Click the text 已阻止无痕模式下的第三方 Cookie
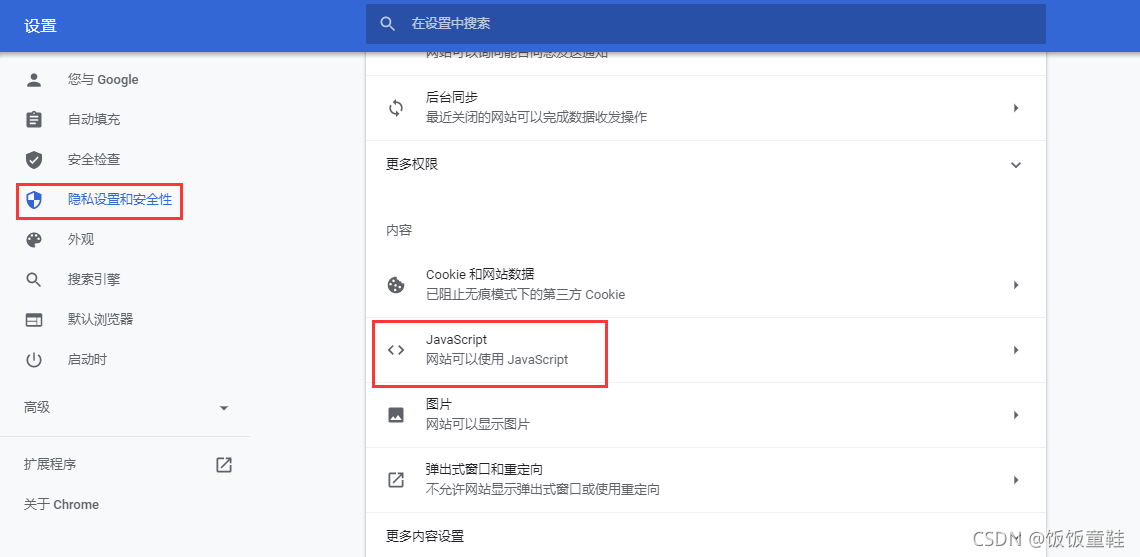 click(x=525, y=294)
